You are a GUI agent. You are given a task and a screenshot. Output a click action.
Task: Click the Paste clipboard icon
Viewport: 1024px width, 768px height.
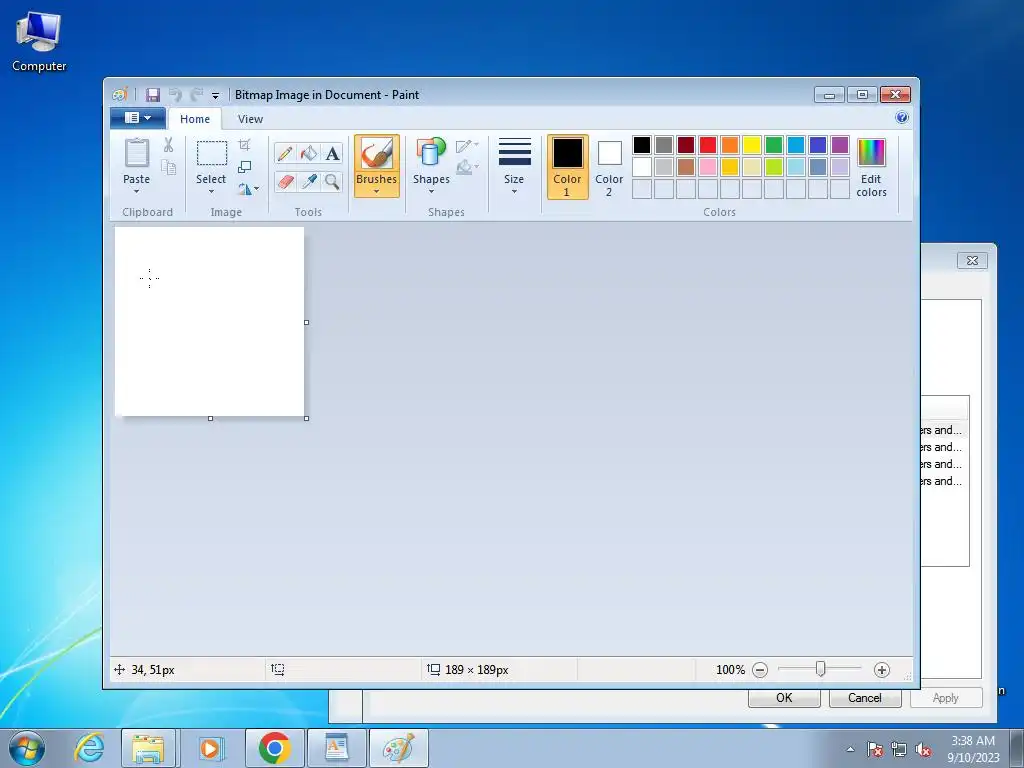pyautogui.click(x=136, y=153)
